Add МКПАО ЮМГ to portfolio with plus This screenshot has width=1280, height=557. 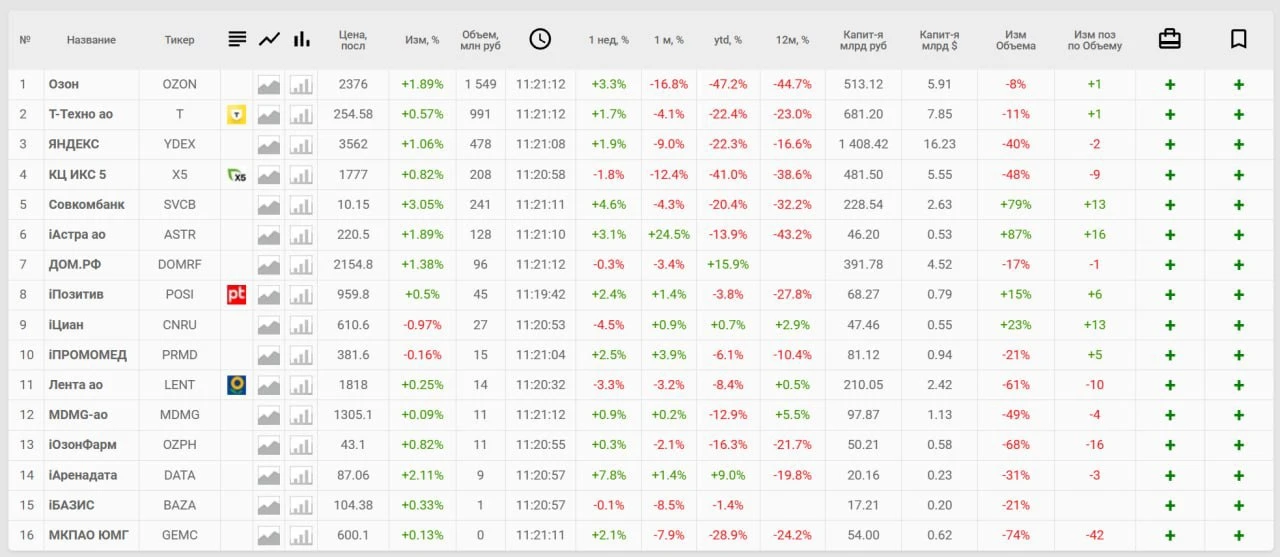(1170, 535)
